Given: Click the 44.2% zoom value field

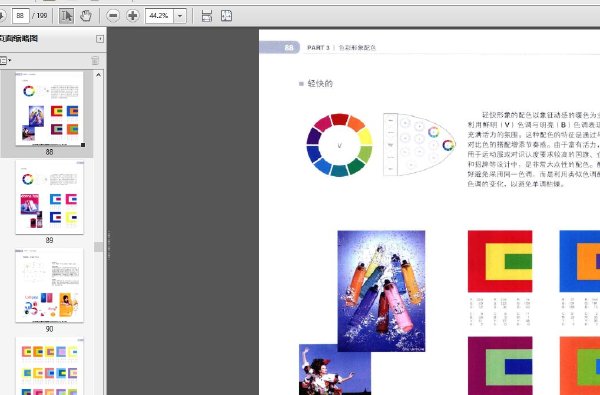Looking at the screenshot, I should click(x=160, y=16).
